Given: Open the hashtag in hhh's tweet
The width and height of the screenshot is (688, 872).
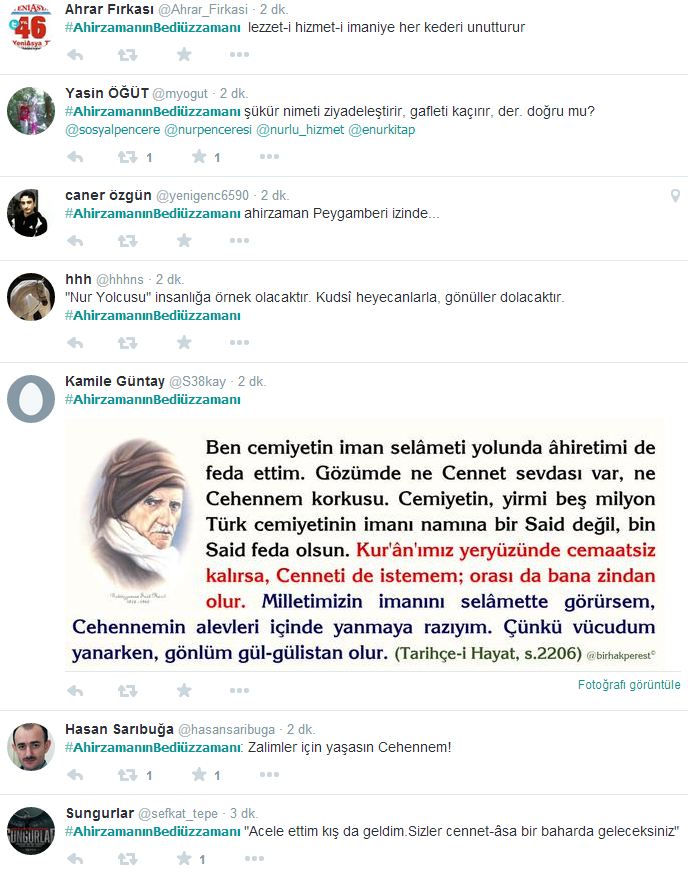Looking at the screenshot, I should [153, 315].
